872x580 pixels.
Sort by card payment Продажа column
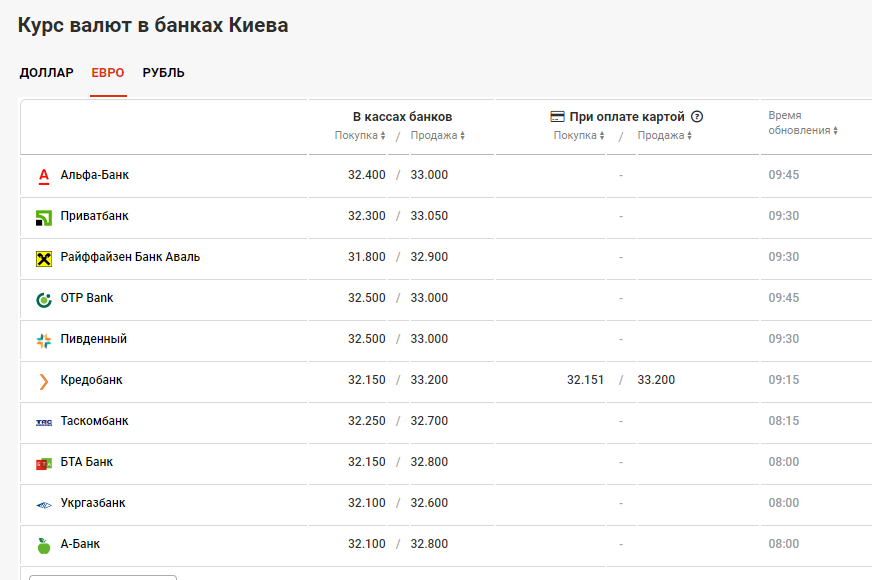(x=665, y=135)
